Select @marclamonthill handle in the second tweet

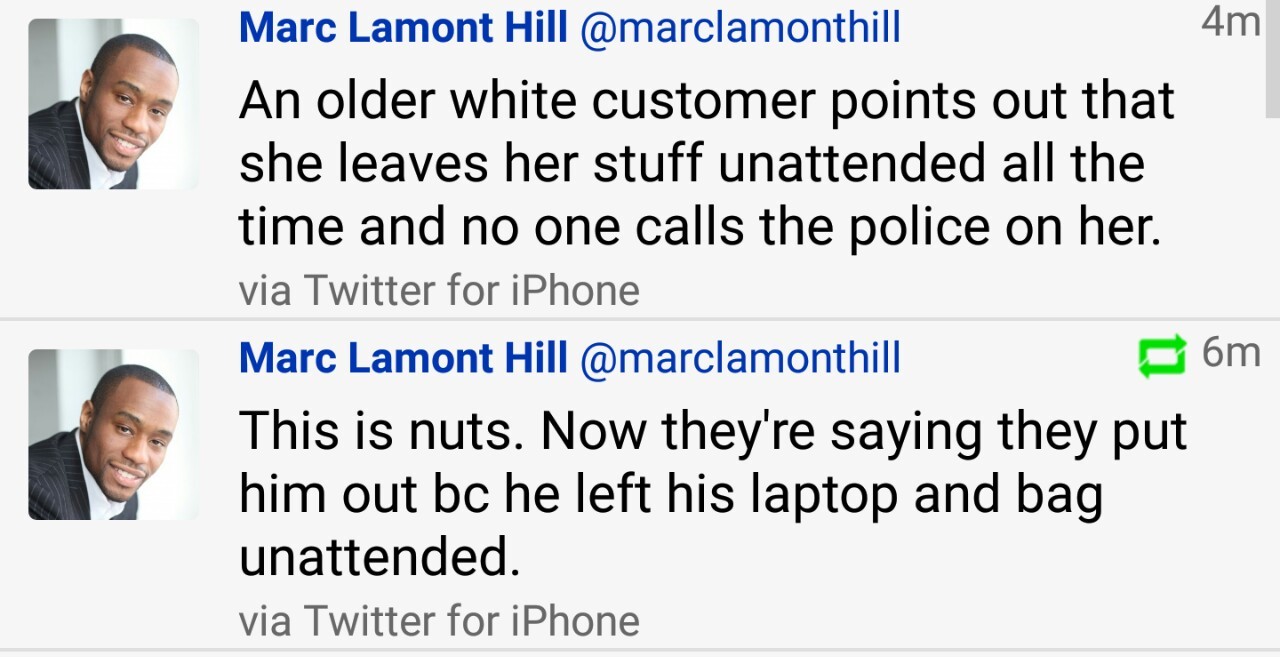(740, 358)
